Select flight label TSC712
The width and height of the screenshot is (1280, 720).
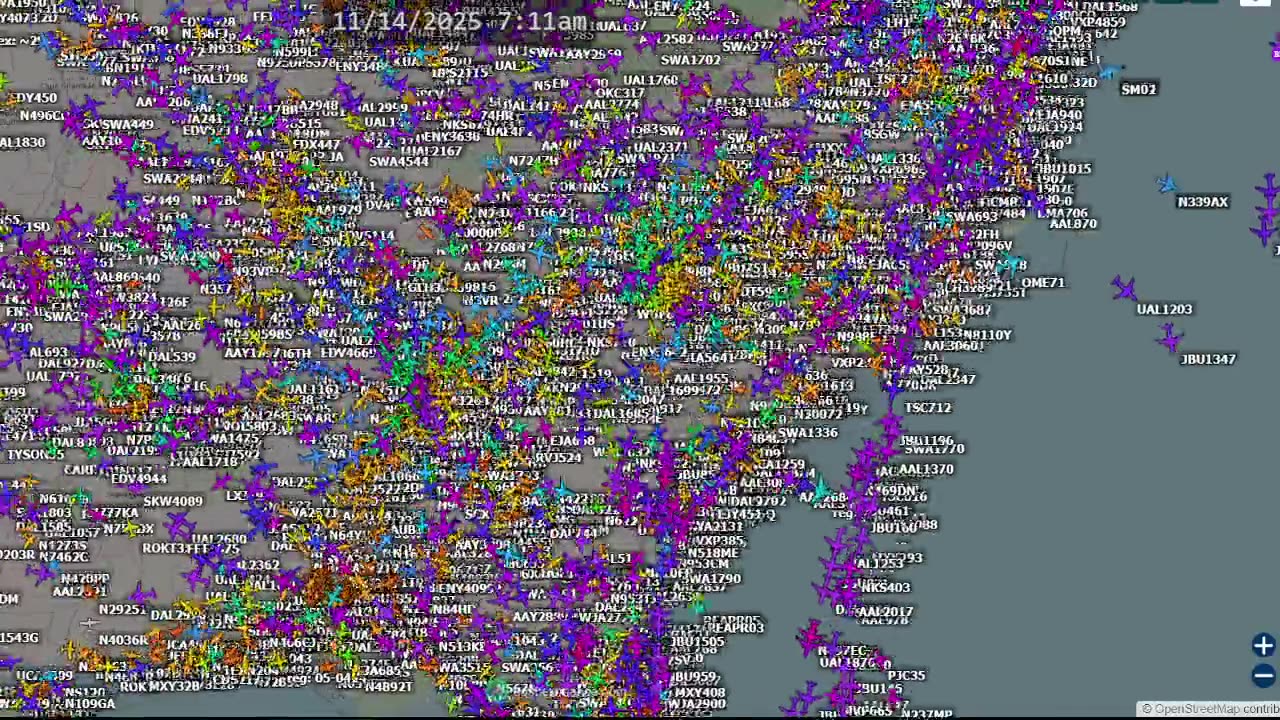(928, 408)
